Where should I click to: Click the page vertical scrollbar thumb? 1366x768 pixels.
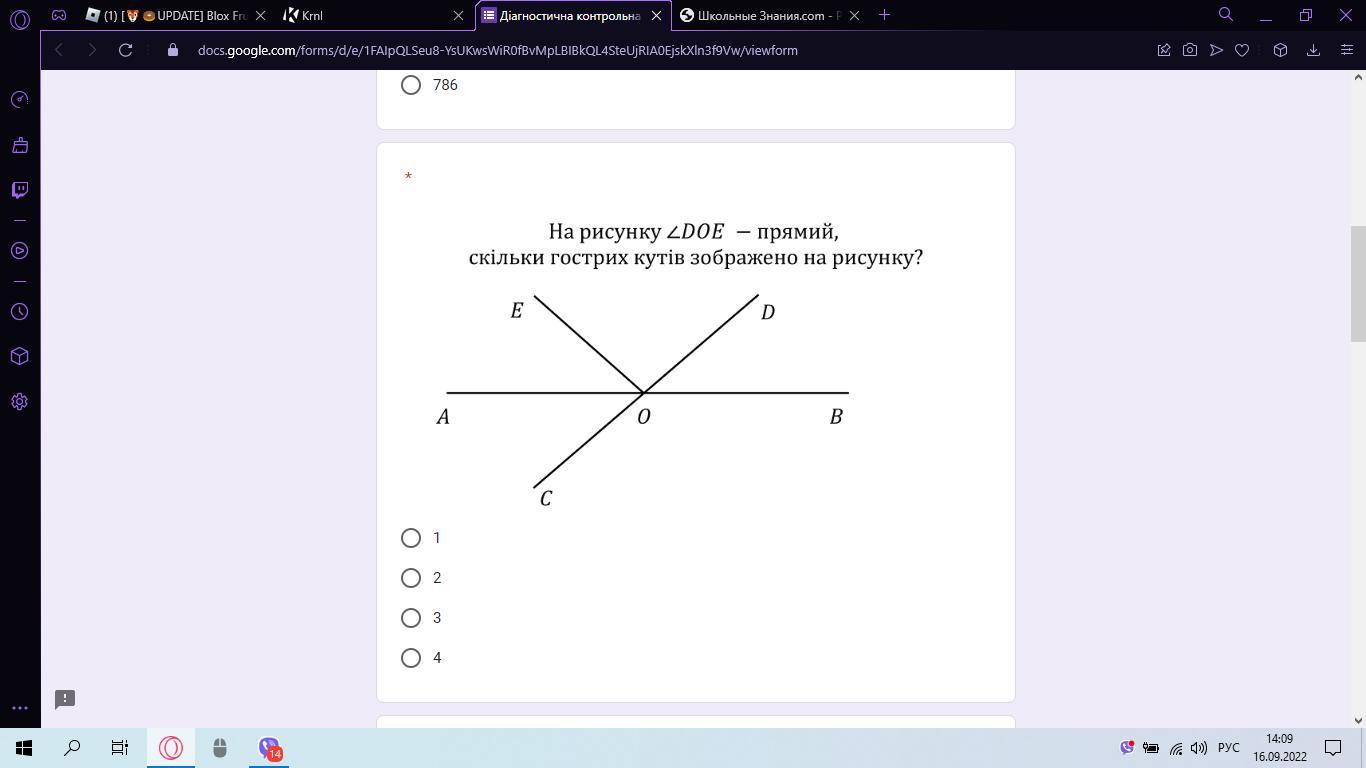pyautogui.click(x=1358, y=284)
